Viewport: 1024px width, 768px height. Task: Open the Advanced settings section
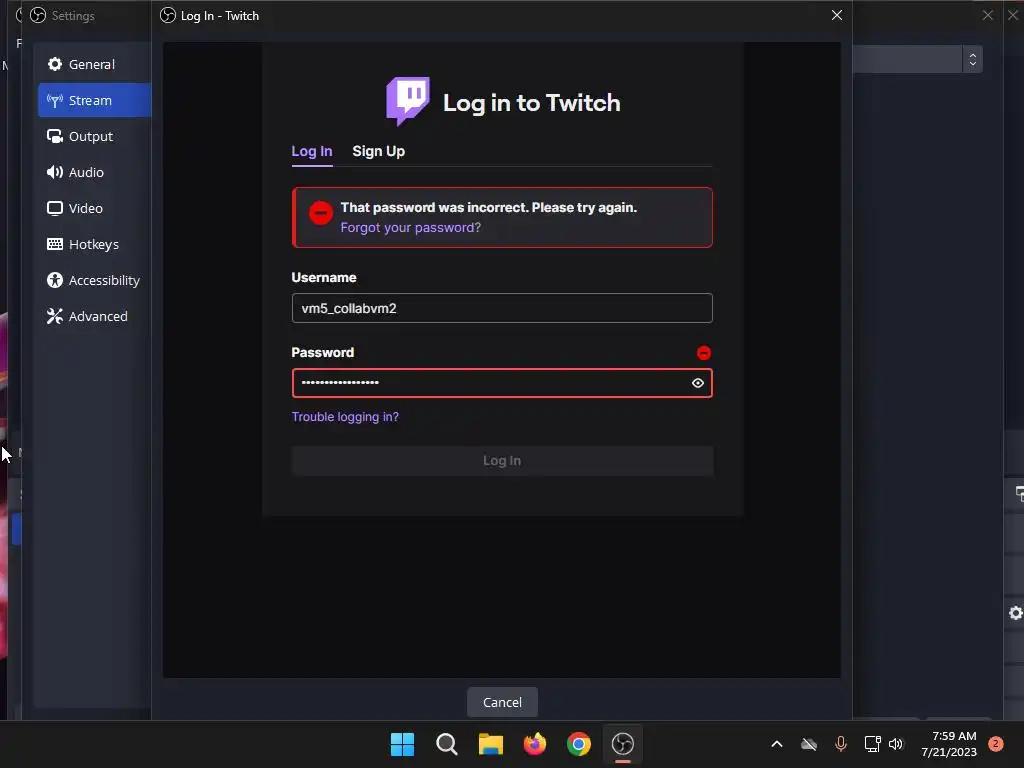tap(93, 315)
